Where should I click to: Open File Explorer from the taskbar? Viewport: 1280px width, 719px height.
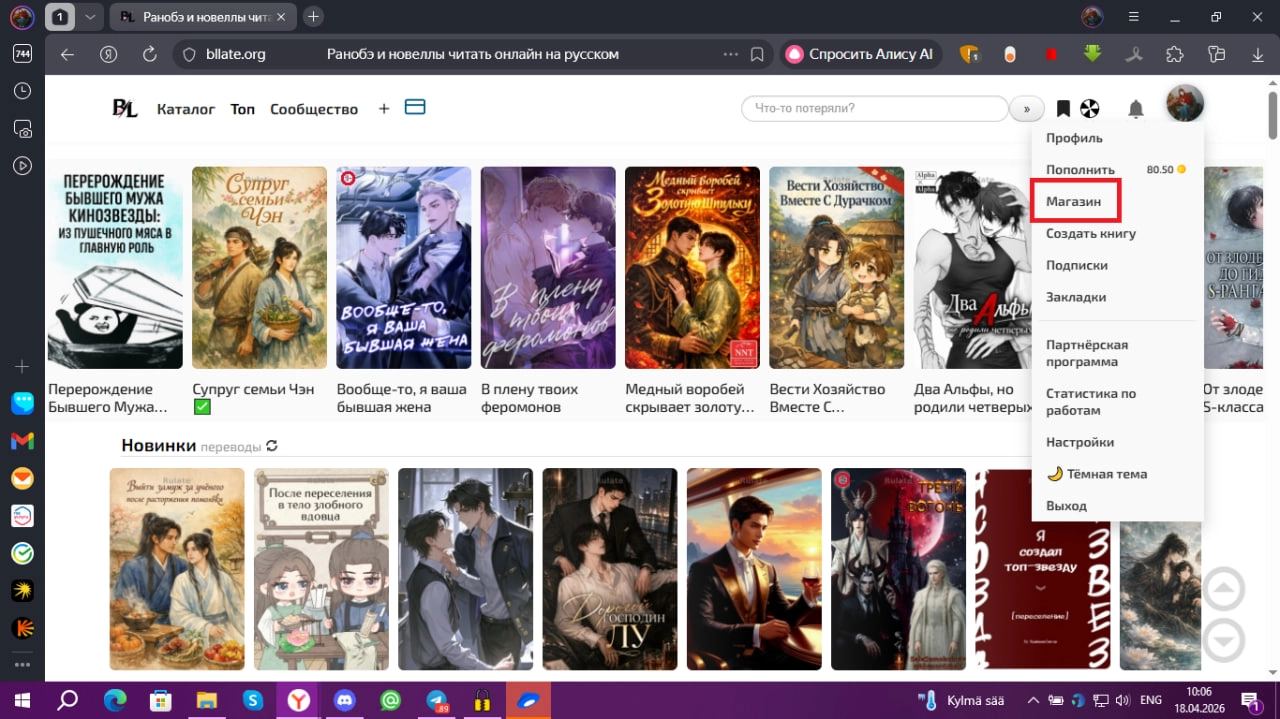(x=206, y=700)
